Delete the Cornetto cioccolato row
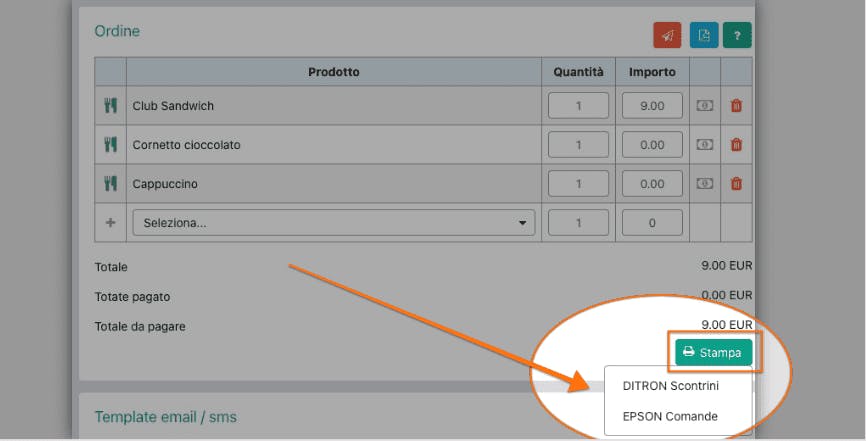The height and width of the screenshot is (441, 866). coord(736,145)
